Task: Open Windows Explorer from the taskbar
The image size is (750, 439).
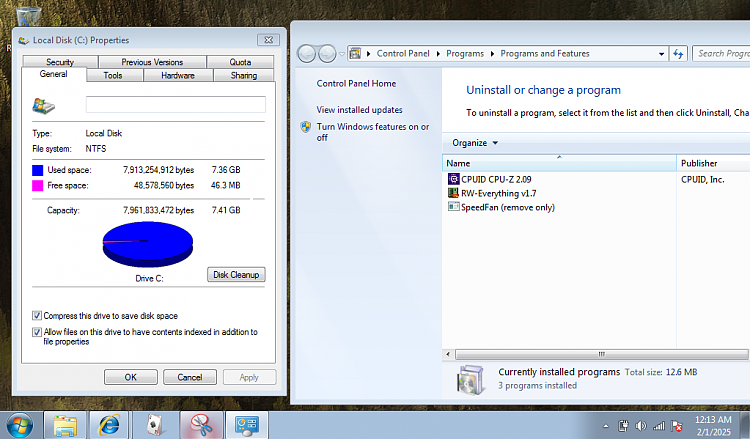Action: click(x=65, y=425)
